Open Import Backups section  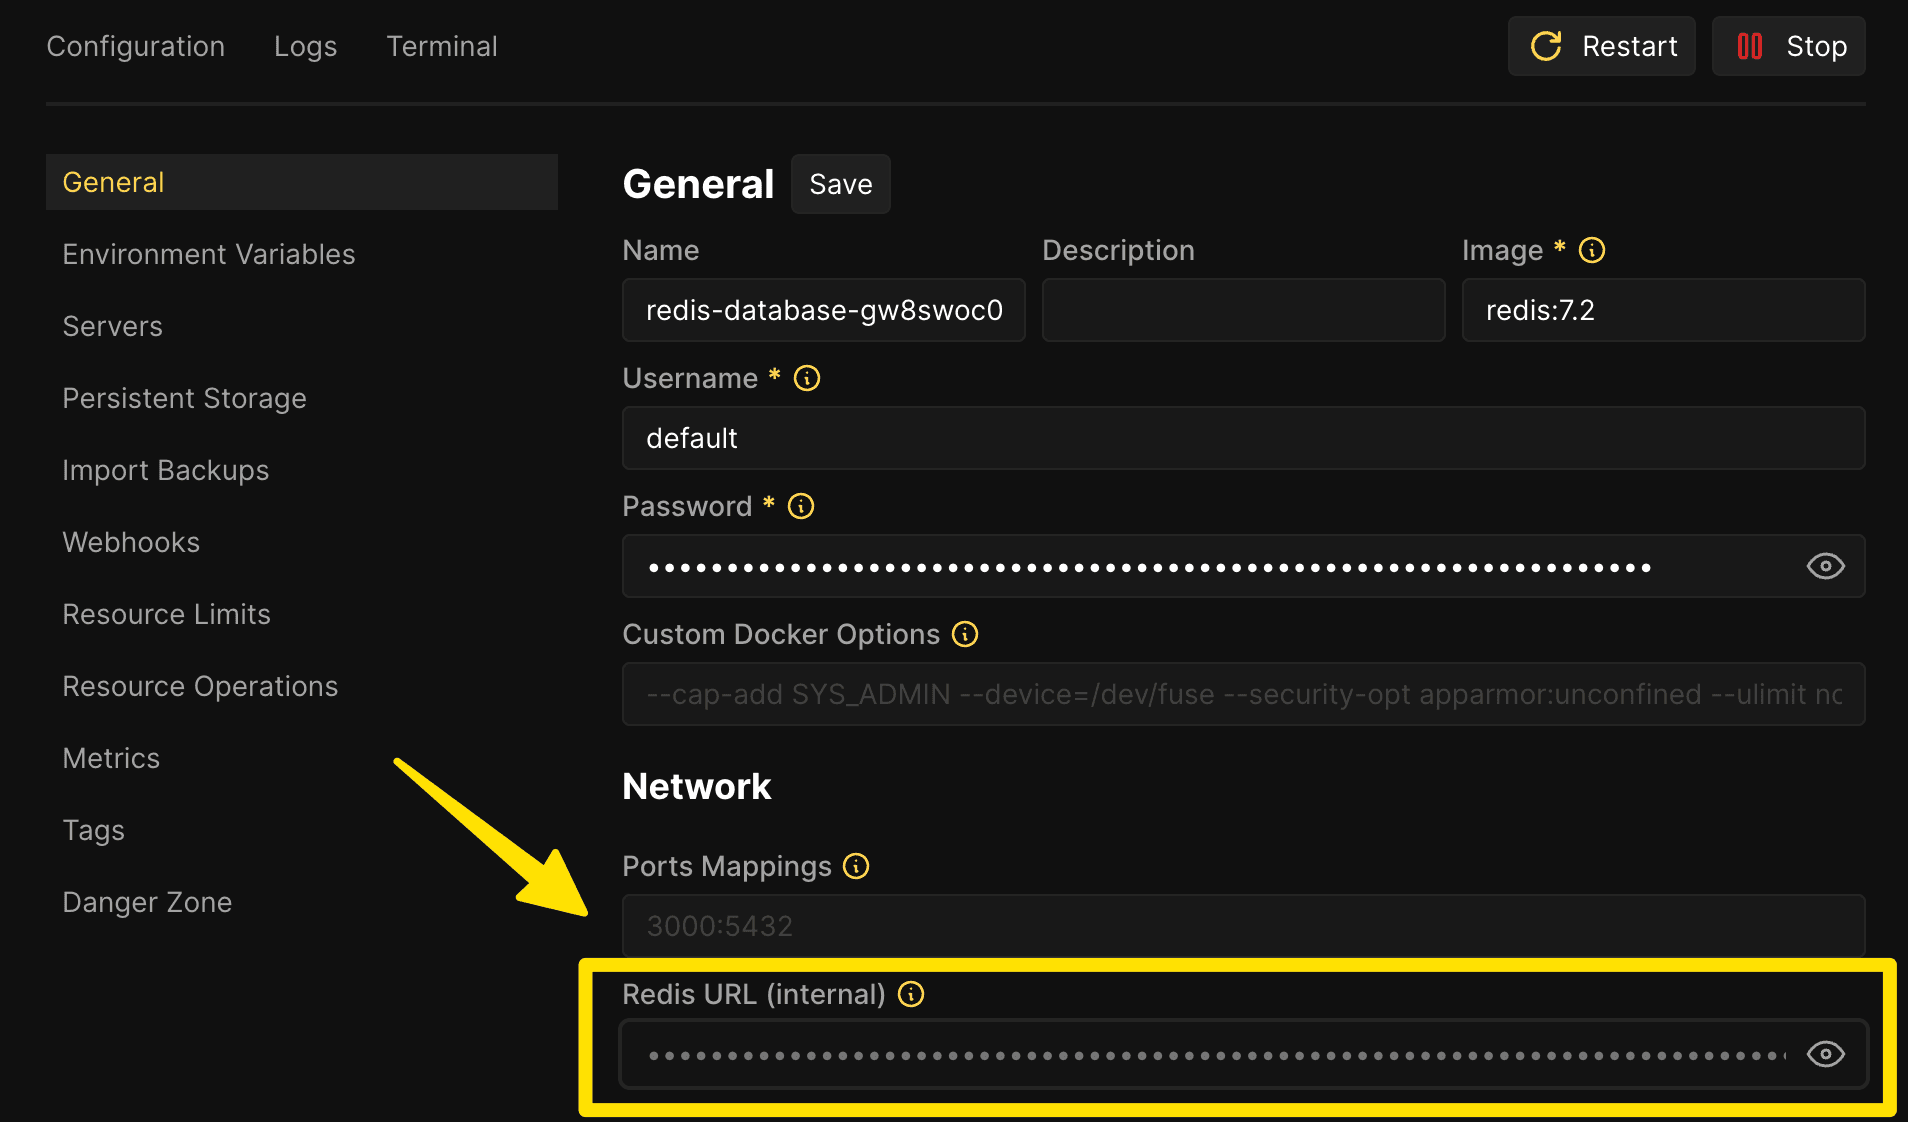(302, 470)
